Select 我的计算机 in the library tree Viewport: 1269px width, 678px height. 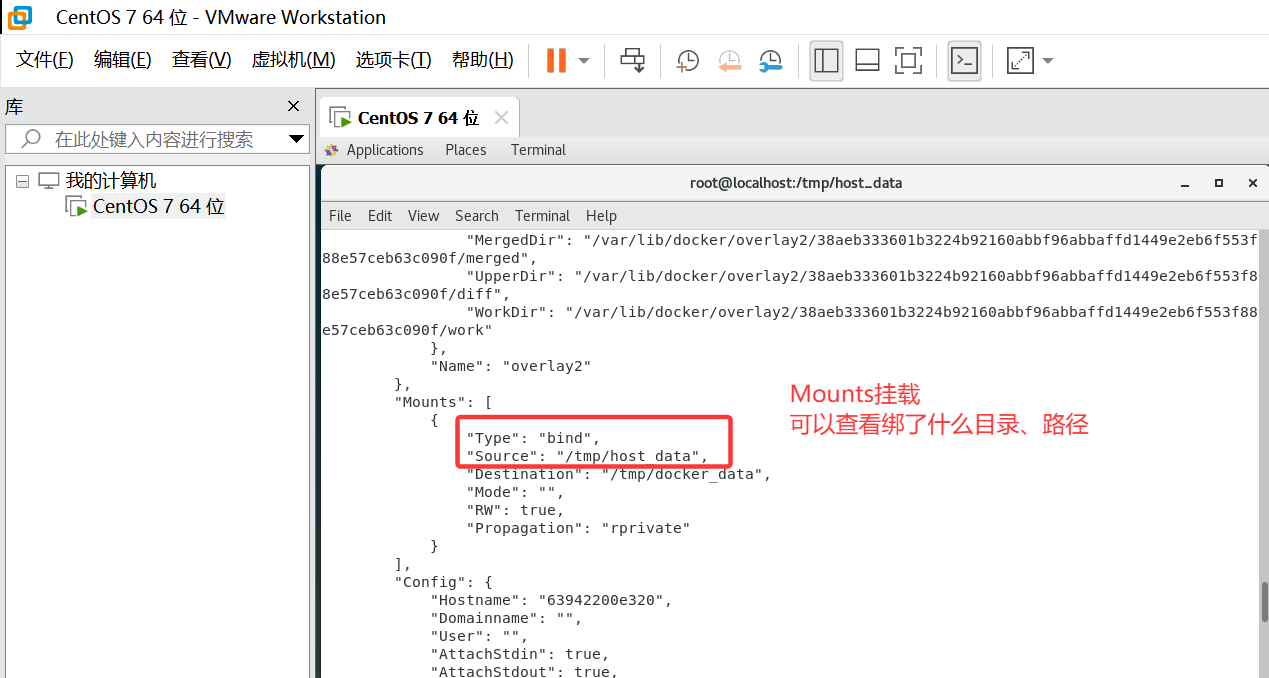[x=111, y=181]
